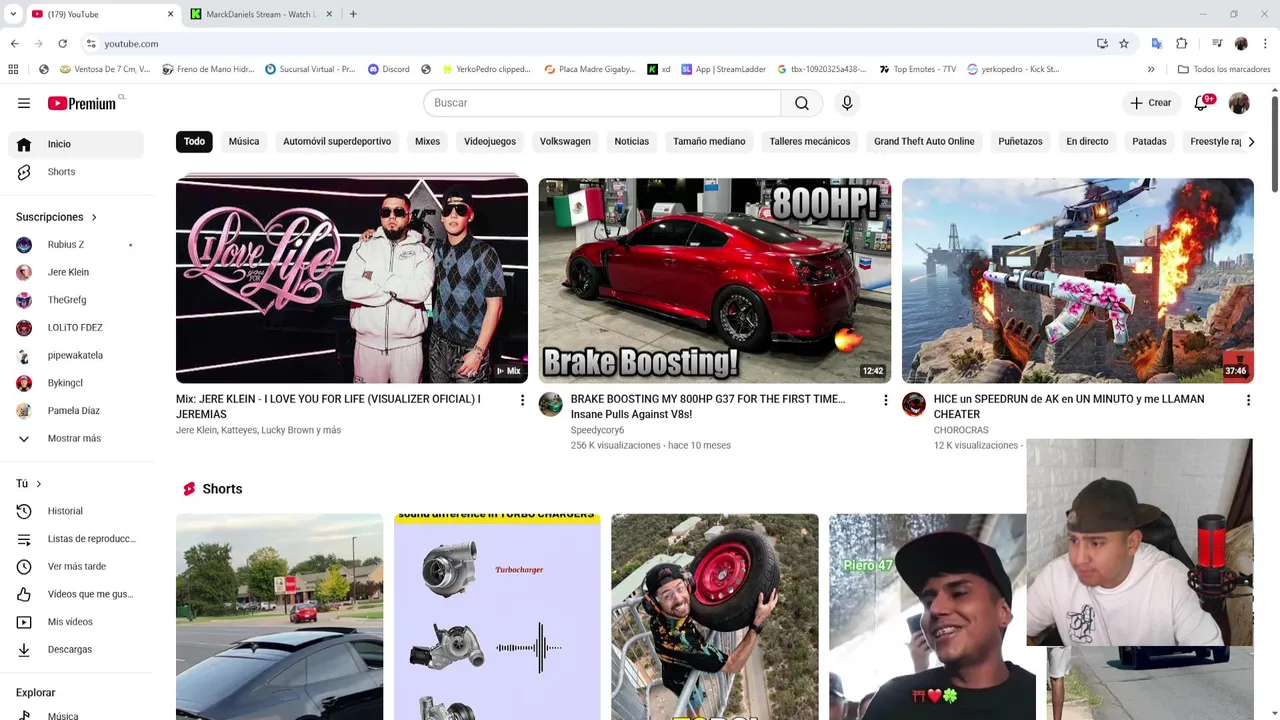Screen dimensions: 1280x720
Task: Start voice search with microphone icon
Action: 847,103
